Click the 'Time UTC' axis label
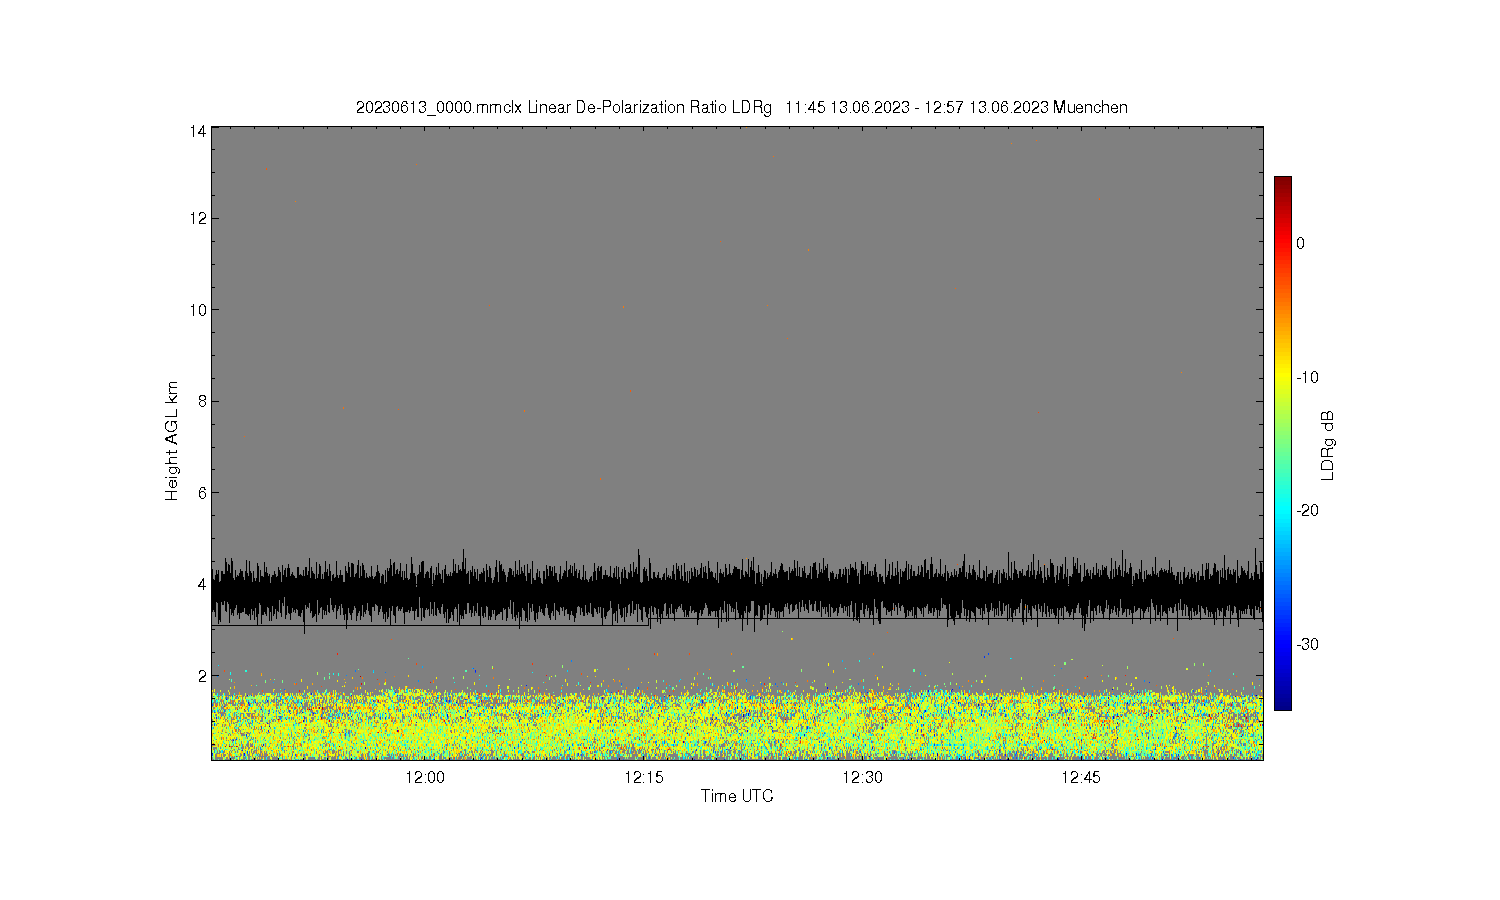The height and width of the screenshot is (900, 1500). tap(737, 797)
